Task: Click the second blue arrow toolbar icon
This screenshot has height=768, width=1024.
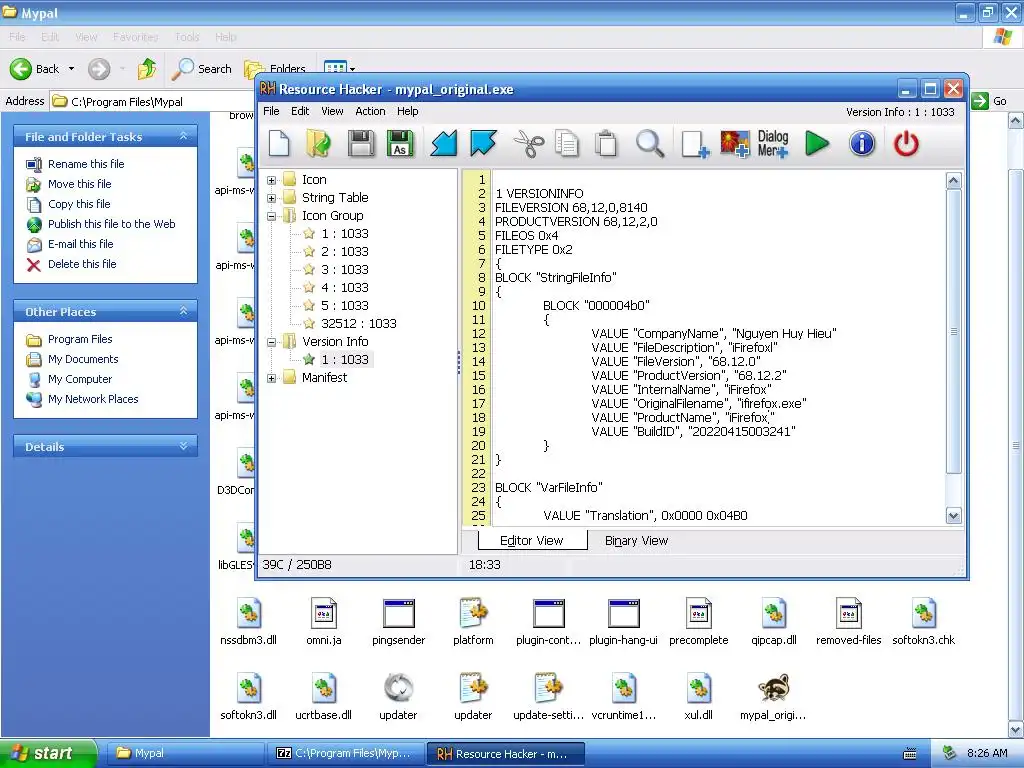Action: [x=483, y=144]
